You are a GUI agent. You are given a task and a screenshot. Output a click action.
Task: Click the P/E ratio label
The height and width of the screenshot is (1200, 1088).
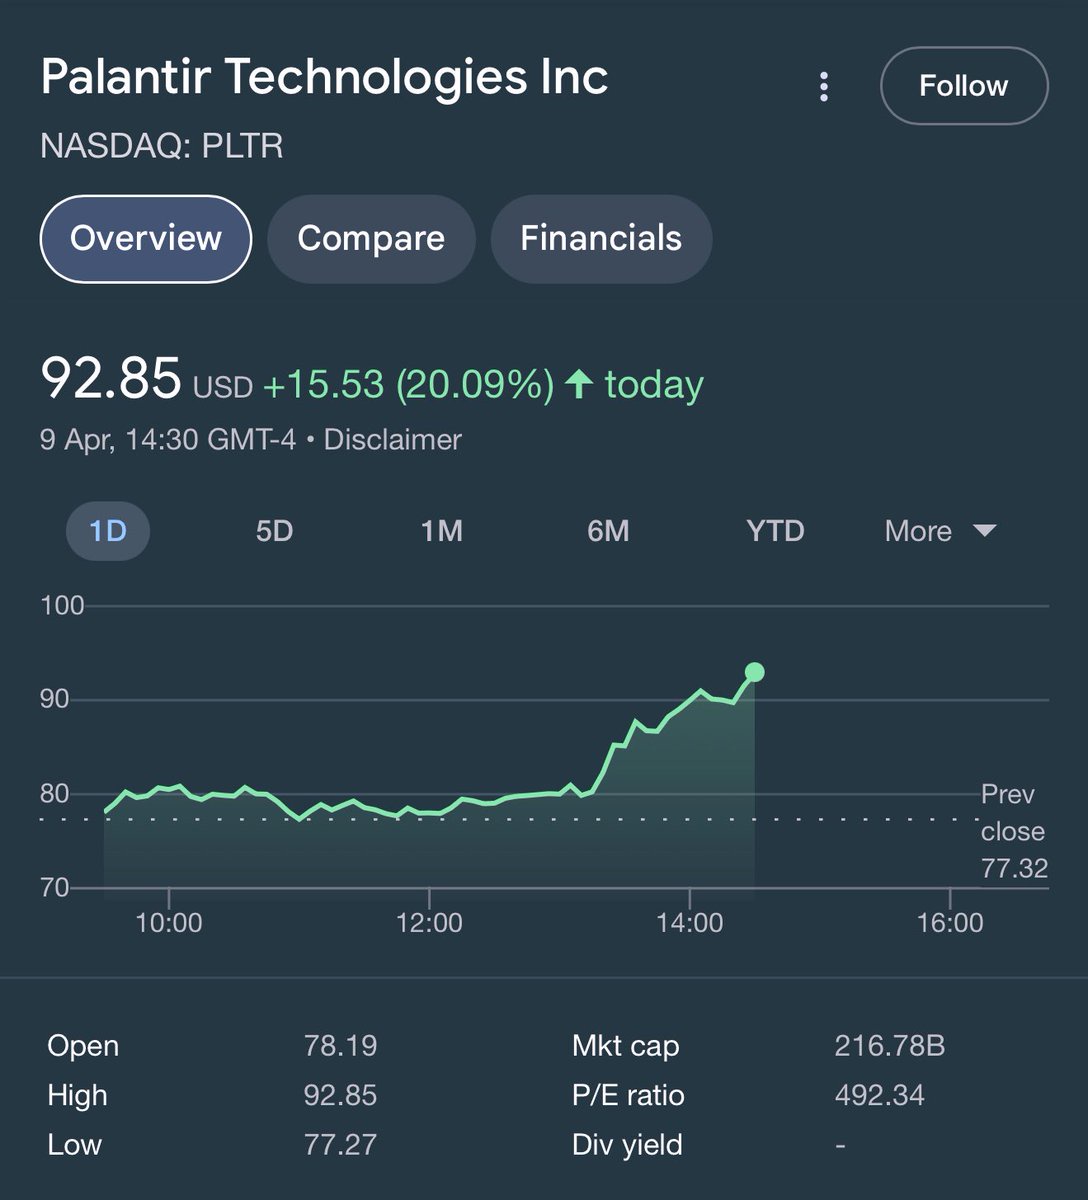pos(628,1095)
